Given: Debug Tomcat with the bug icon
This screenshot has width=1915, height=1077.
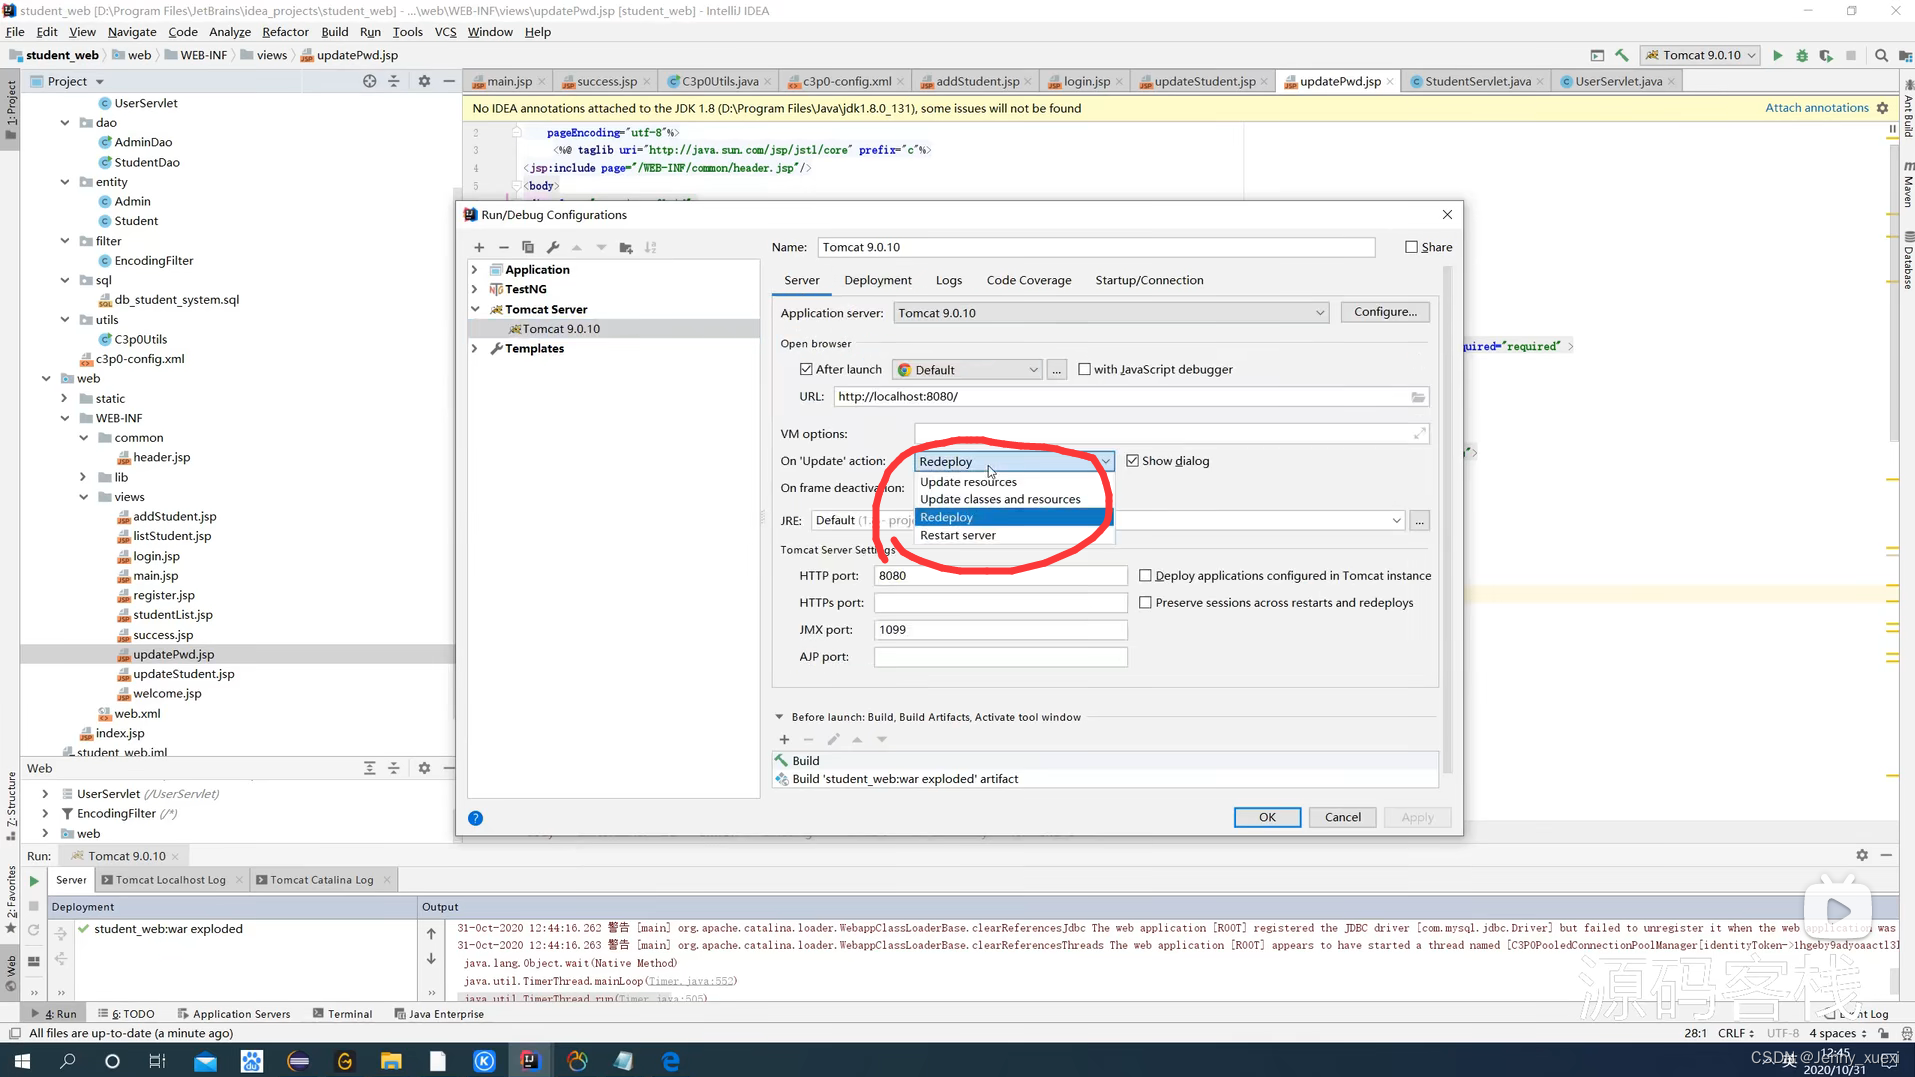Looking at the screenshot, I should pos(1802,55).
